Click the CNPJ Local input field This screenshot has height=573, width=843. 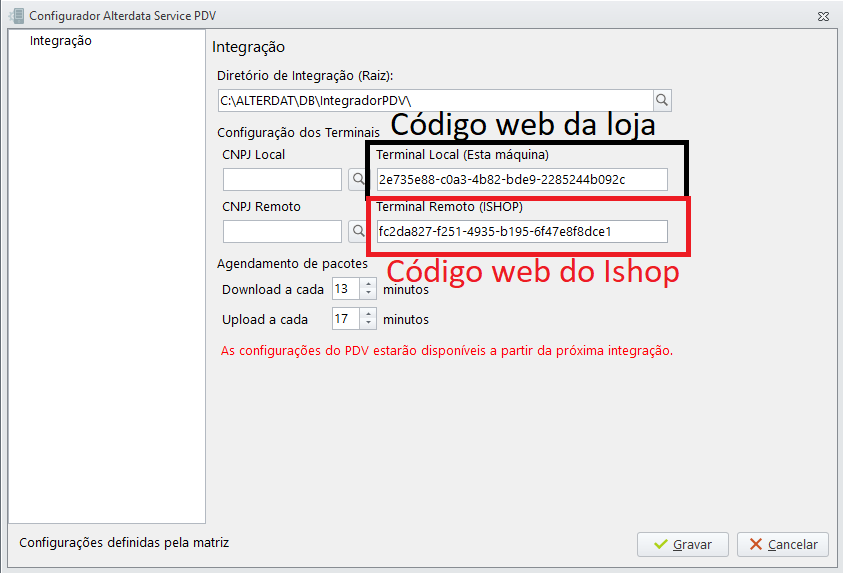[x=282, y=180]
